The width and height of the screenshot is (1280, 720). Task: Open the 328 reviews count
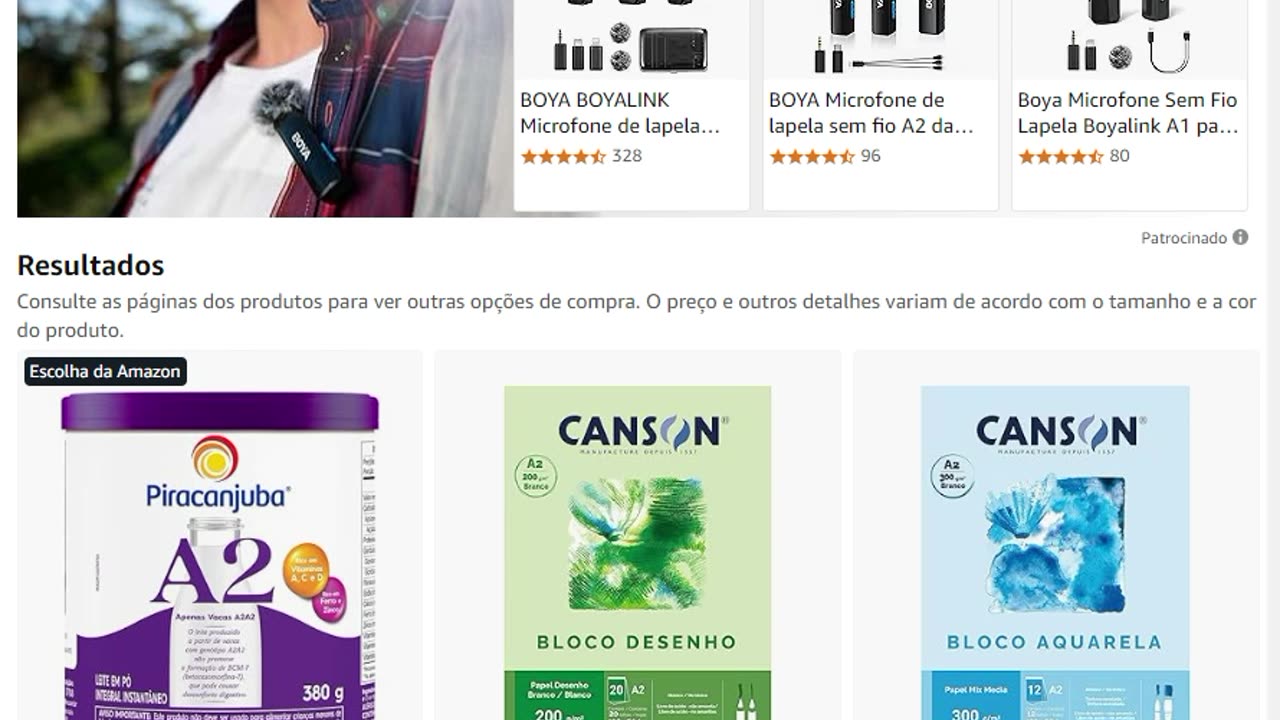coord(627,156)
